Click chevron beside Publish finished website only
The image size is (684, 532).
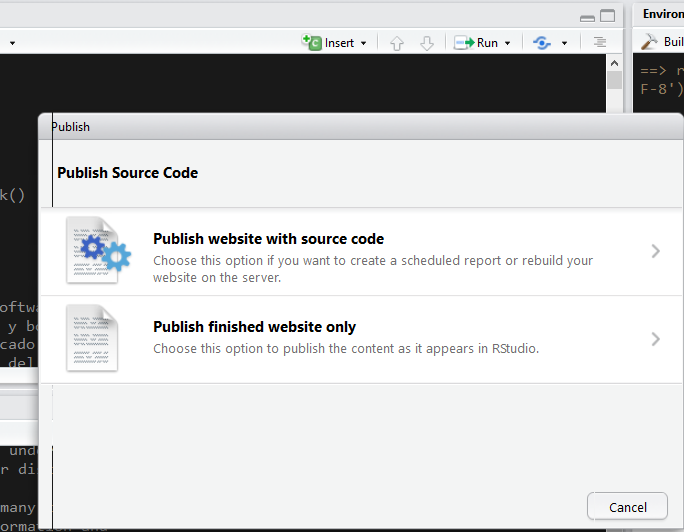656,339
